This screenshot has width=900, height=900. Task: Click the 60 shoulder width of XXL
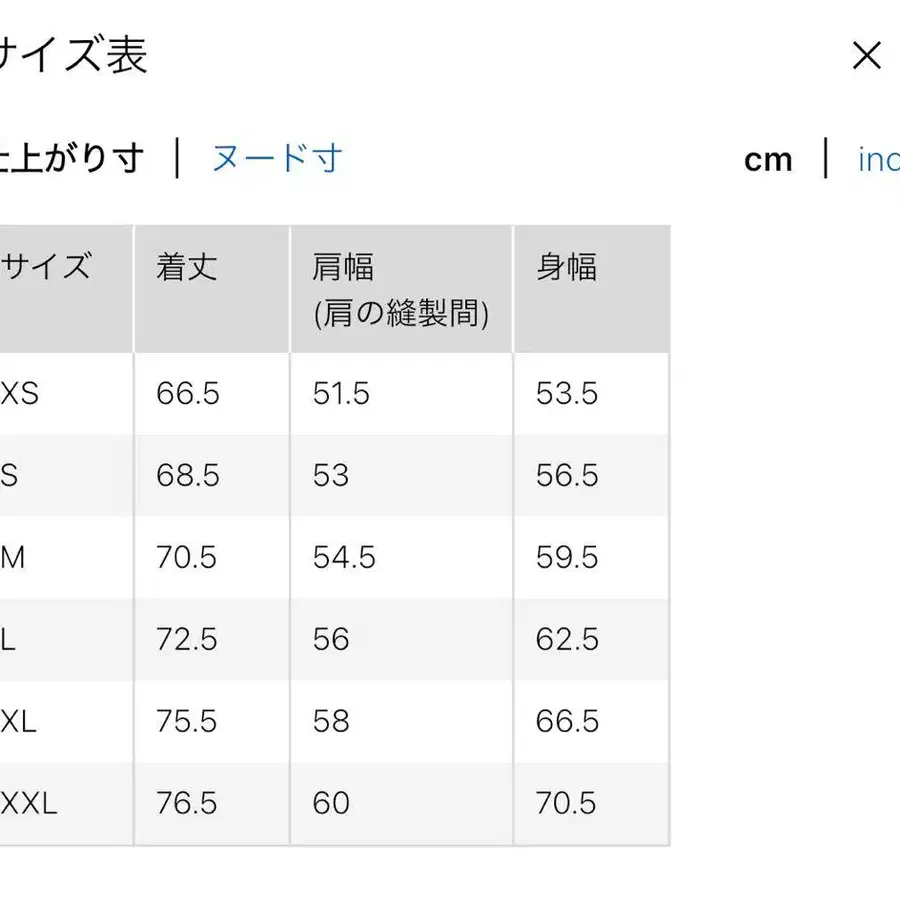(330, 803)
